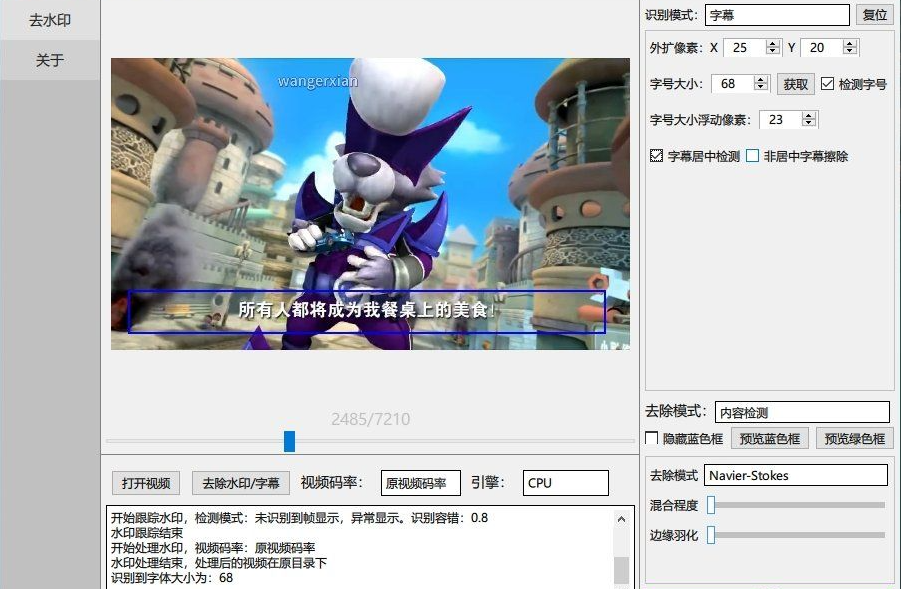The height and width of the screenshot is (589, 902).
Task: Increase the 外扩像素 X value
Action: click(x=773, y=43)
